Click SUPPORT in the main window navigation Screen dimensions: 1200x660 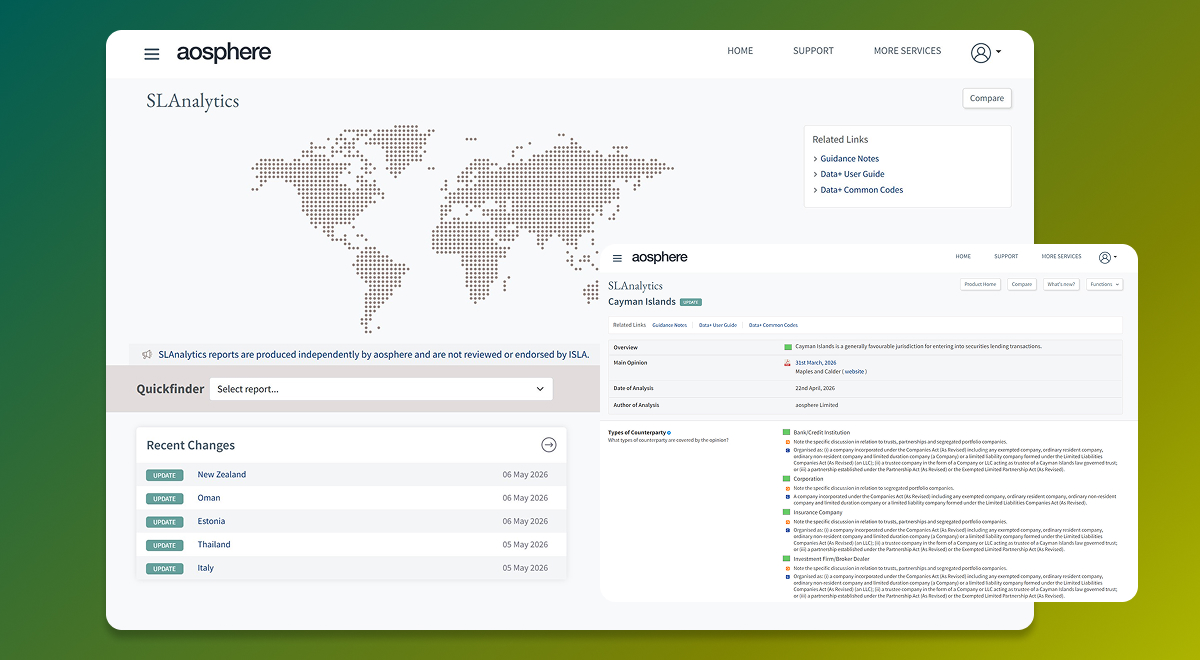tap(813, 51)
